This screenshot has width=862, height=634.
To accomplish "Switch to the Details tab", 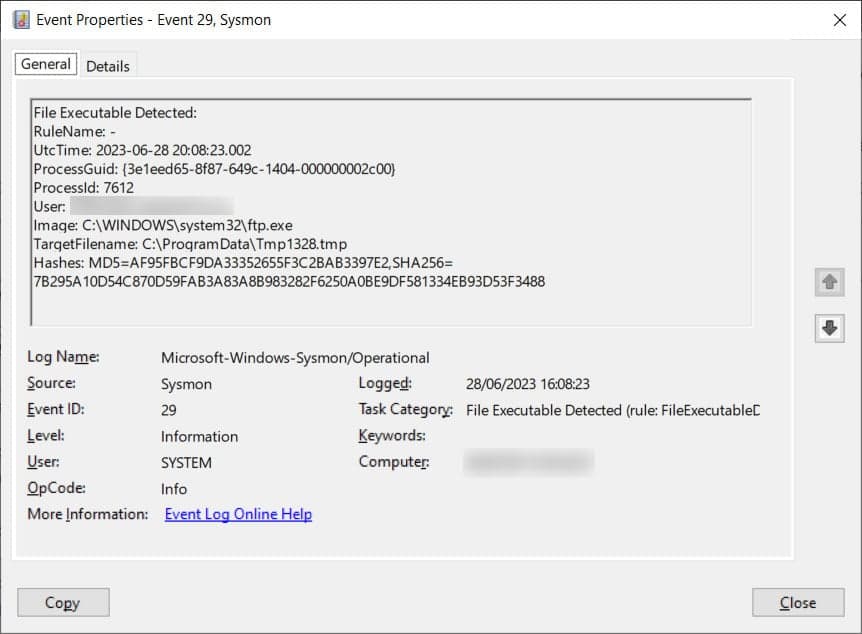I will pos(108,65).
